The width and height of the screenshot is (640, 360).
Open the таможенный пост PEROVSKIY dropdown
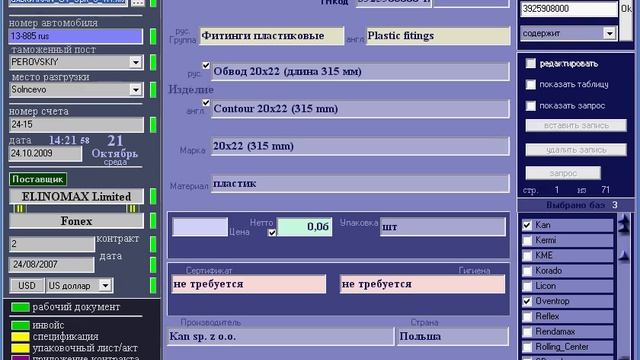[x=136, y=62]
